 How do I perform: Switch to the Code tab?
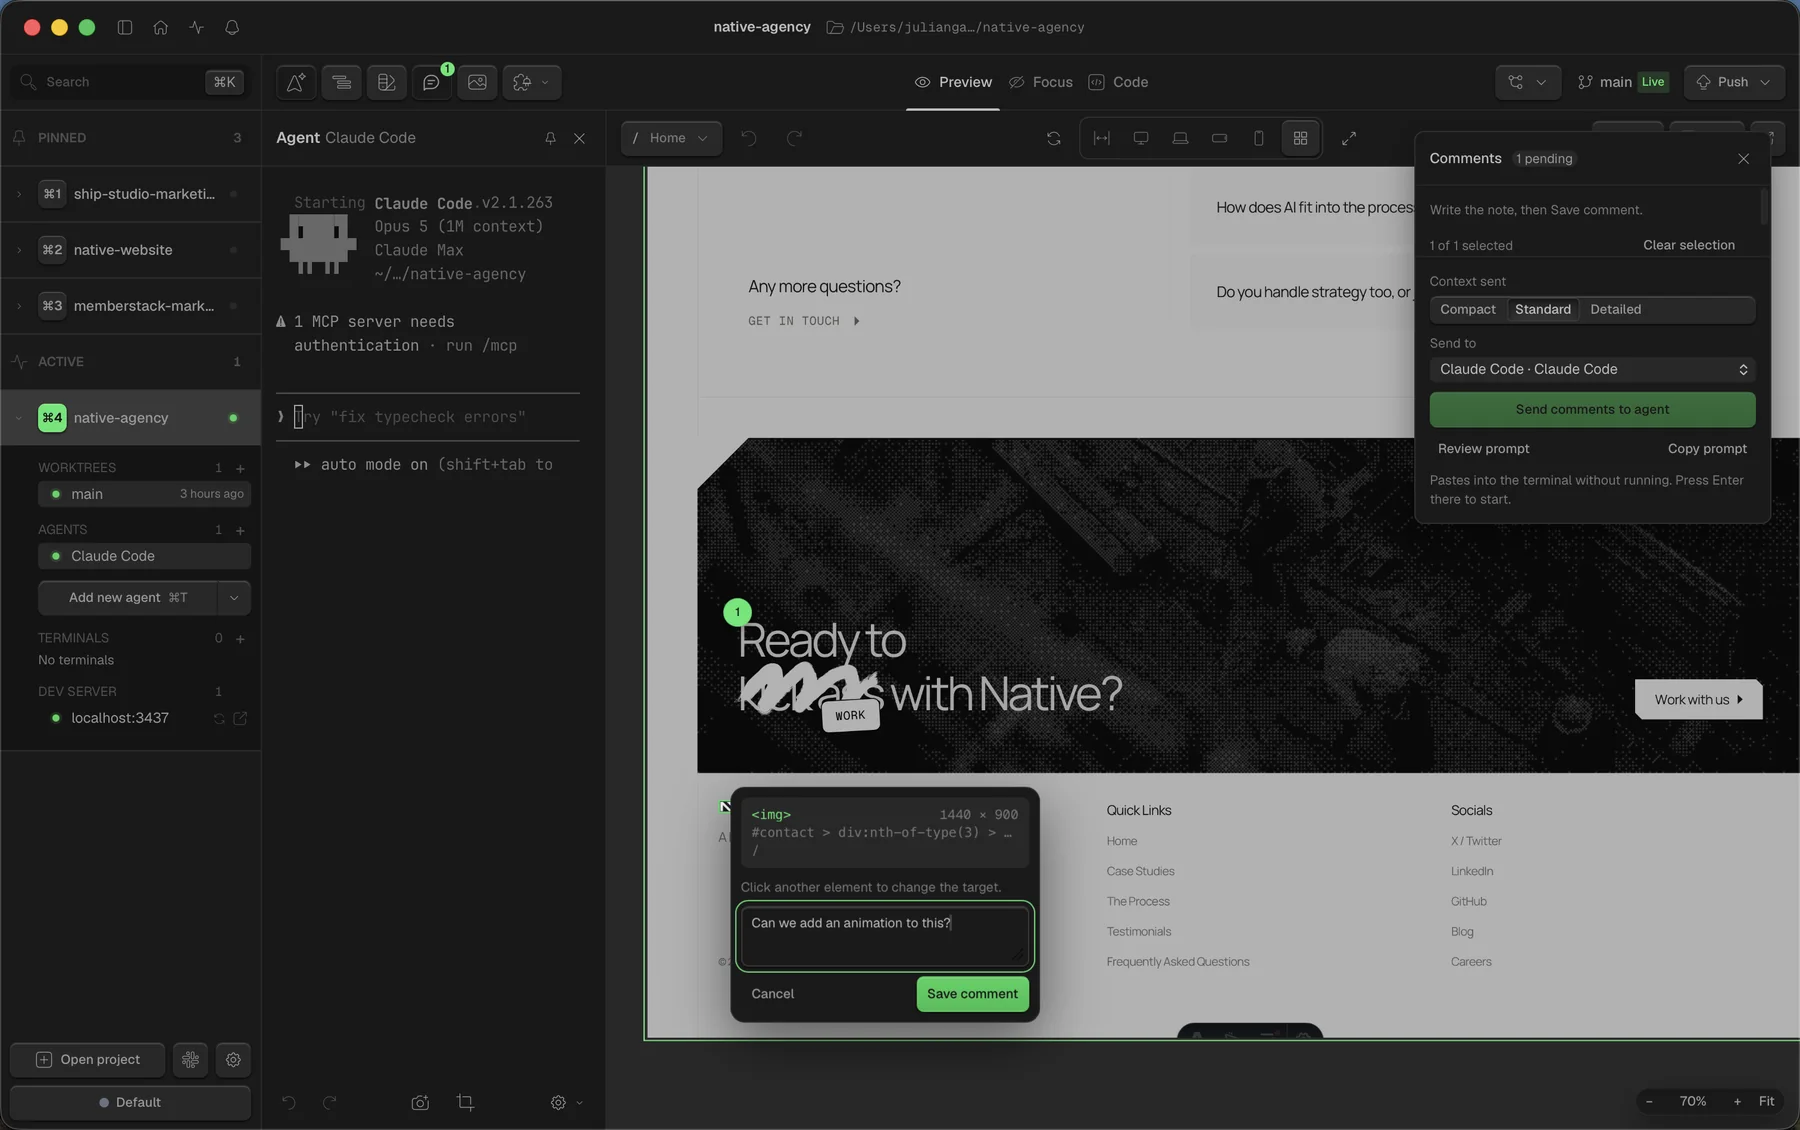pyautogui.click(x=1118, y=82)
